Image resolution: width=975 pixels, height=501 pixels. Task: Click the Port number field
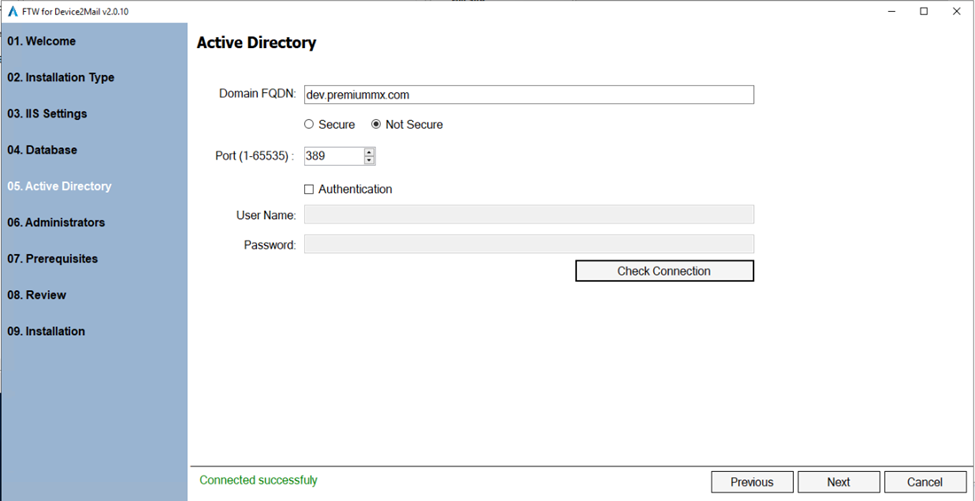pyautogui.click(x=333, y=156)
